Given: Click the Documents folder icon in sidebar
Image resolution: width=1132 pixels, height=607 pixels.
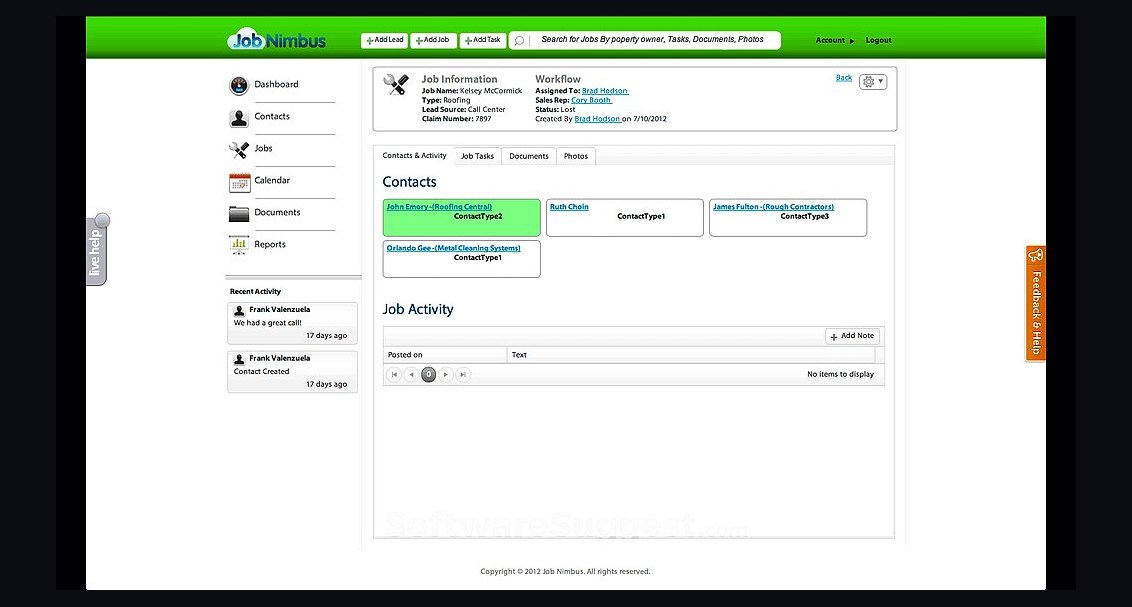Looking at the screenshot, I should [239, 214].
